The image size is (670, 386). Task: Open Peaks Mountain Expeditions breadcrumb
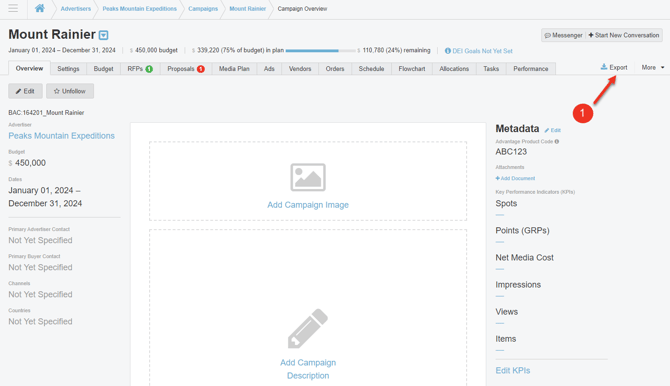coord(140,9)
